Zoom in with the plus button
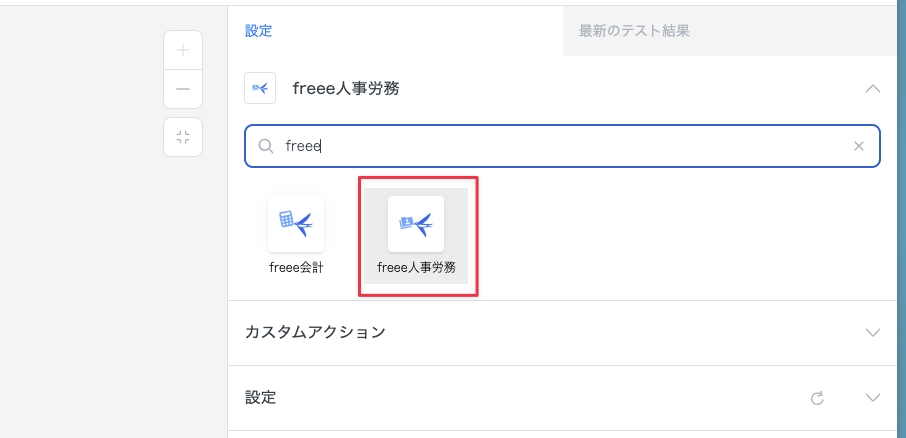Image resolution: width=906 pixels, height=438 pixels. coord(183,50)
